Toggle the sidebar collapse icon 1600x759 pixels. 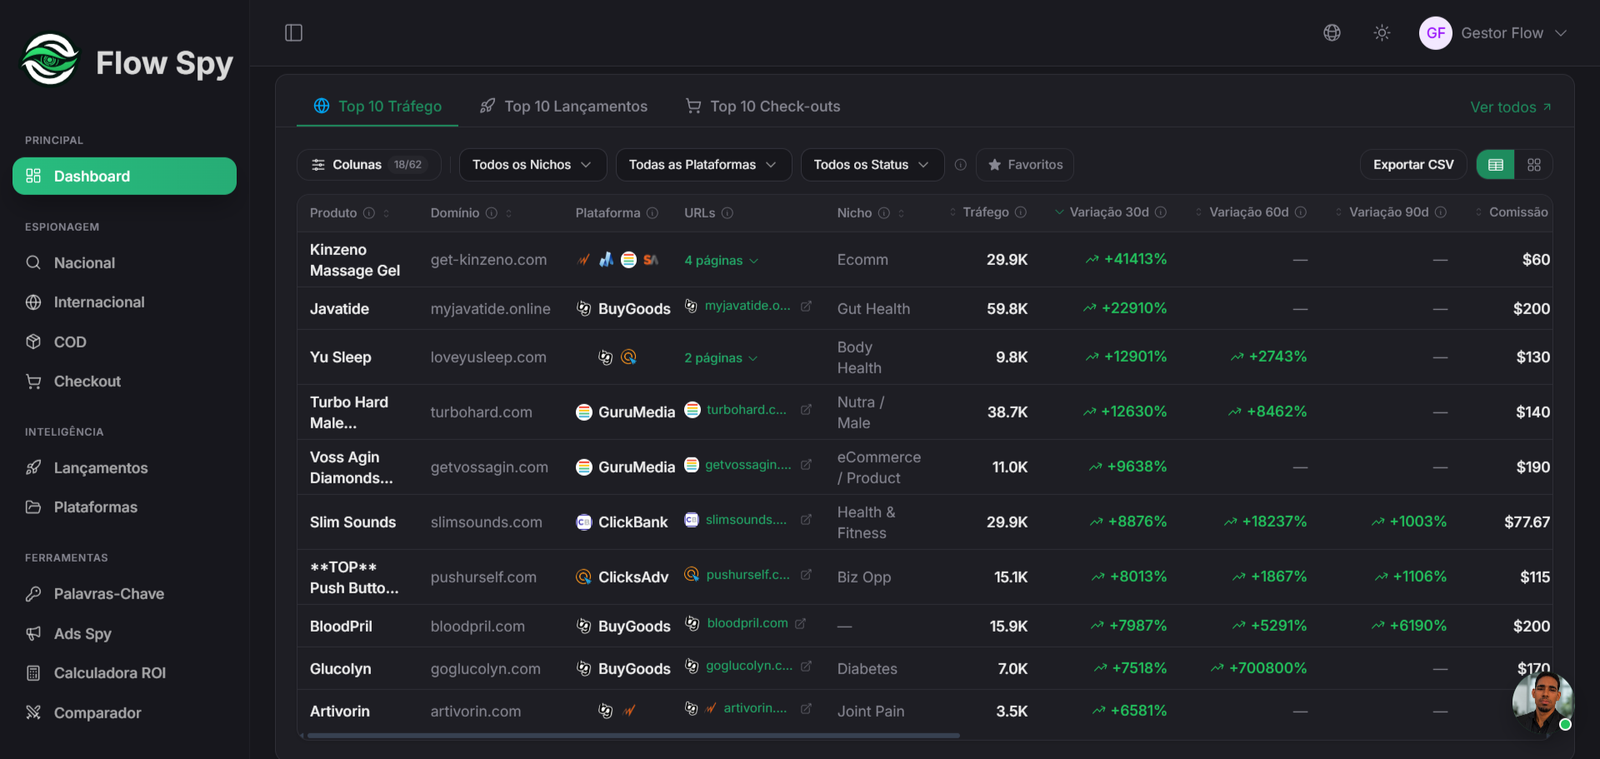coord(294,33)
